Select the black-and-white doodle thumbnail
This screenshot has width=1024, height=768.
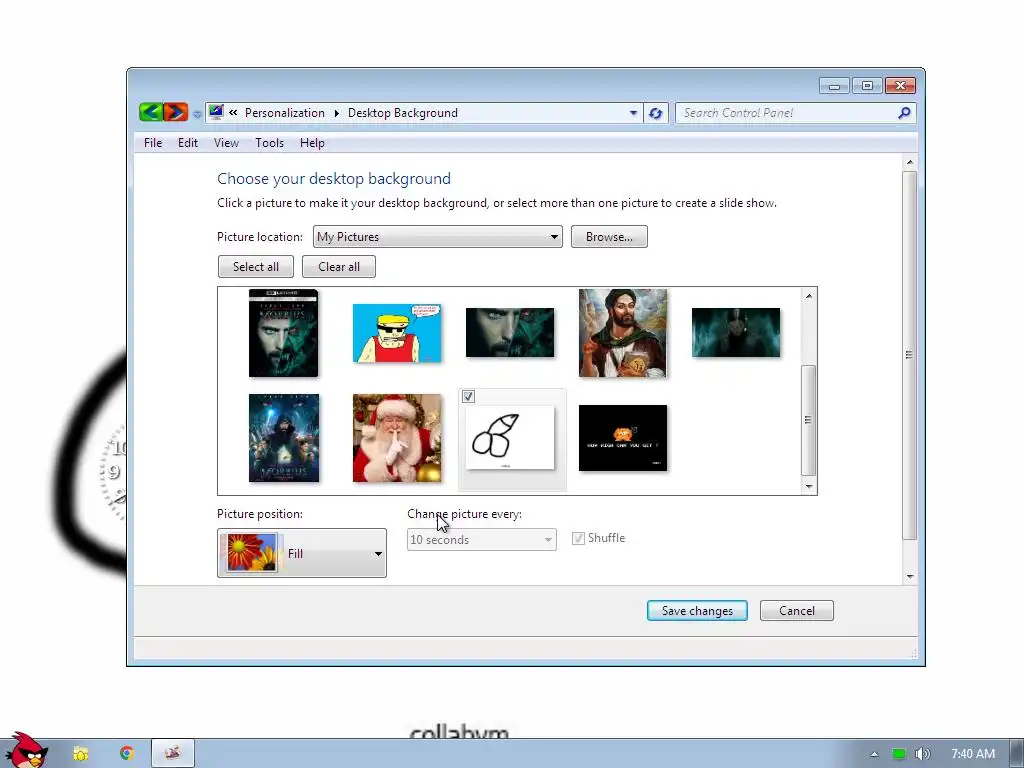click(x=510, y=438)
